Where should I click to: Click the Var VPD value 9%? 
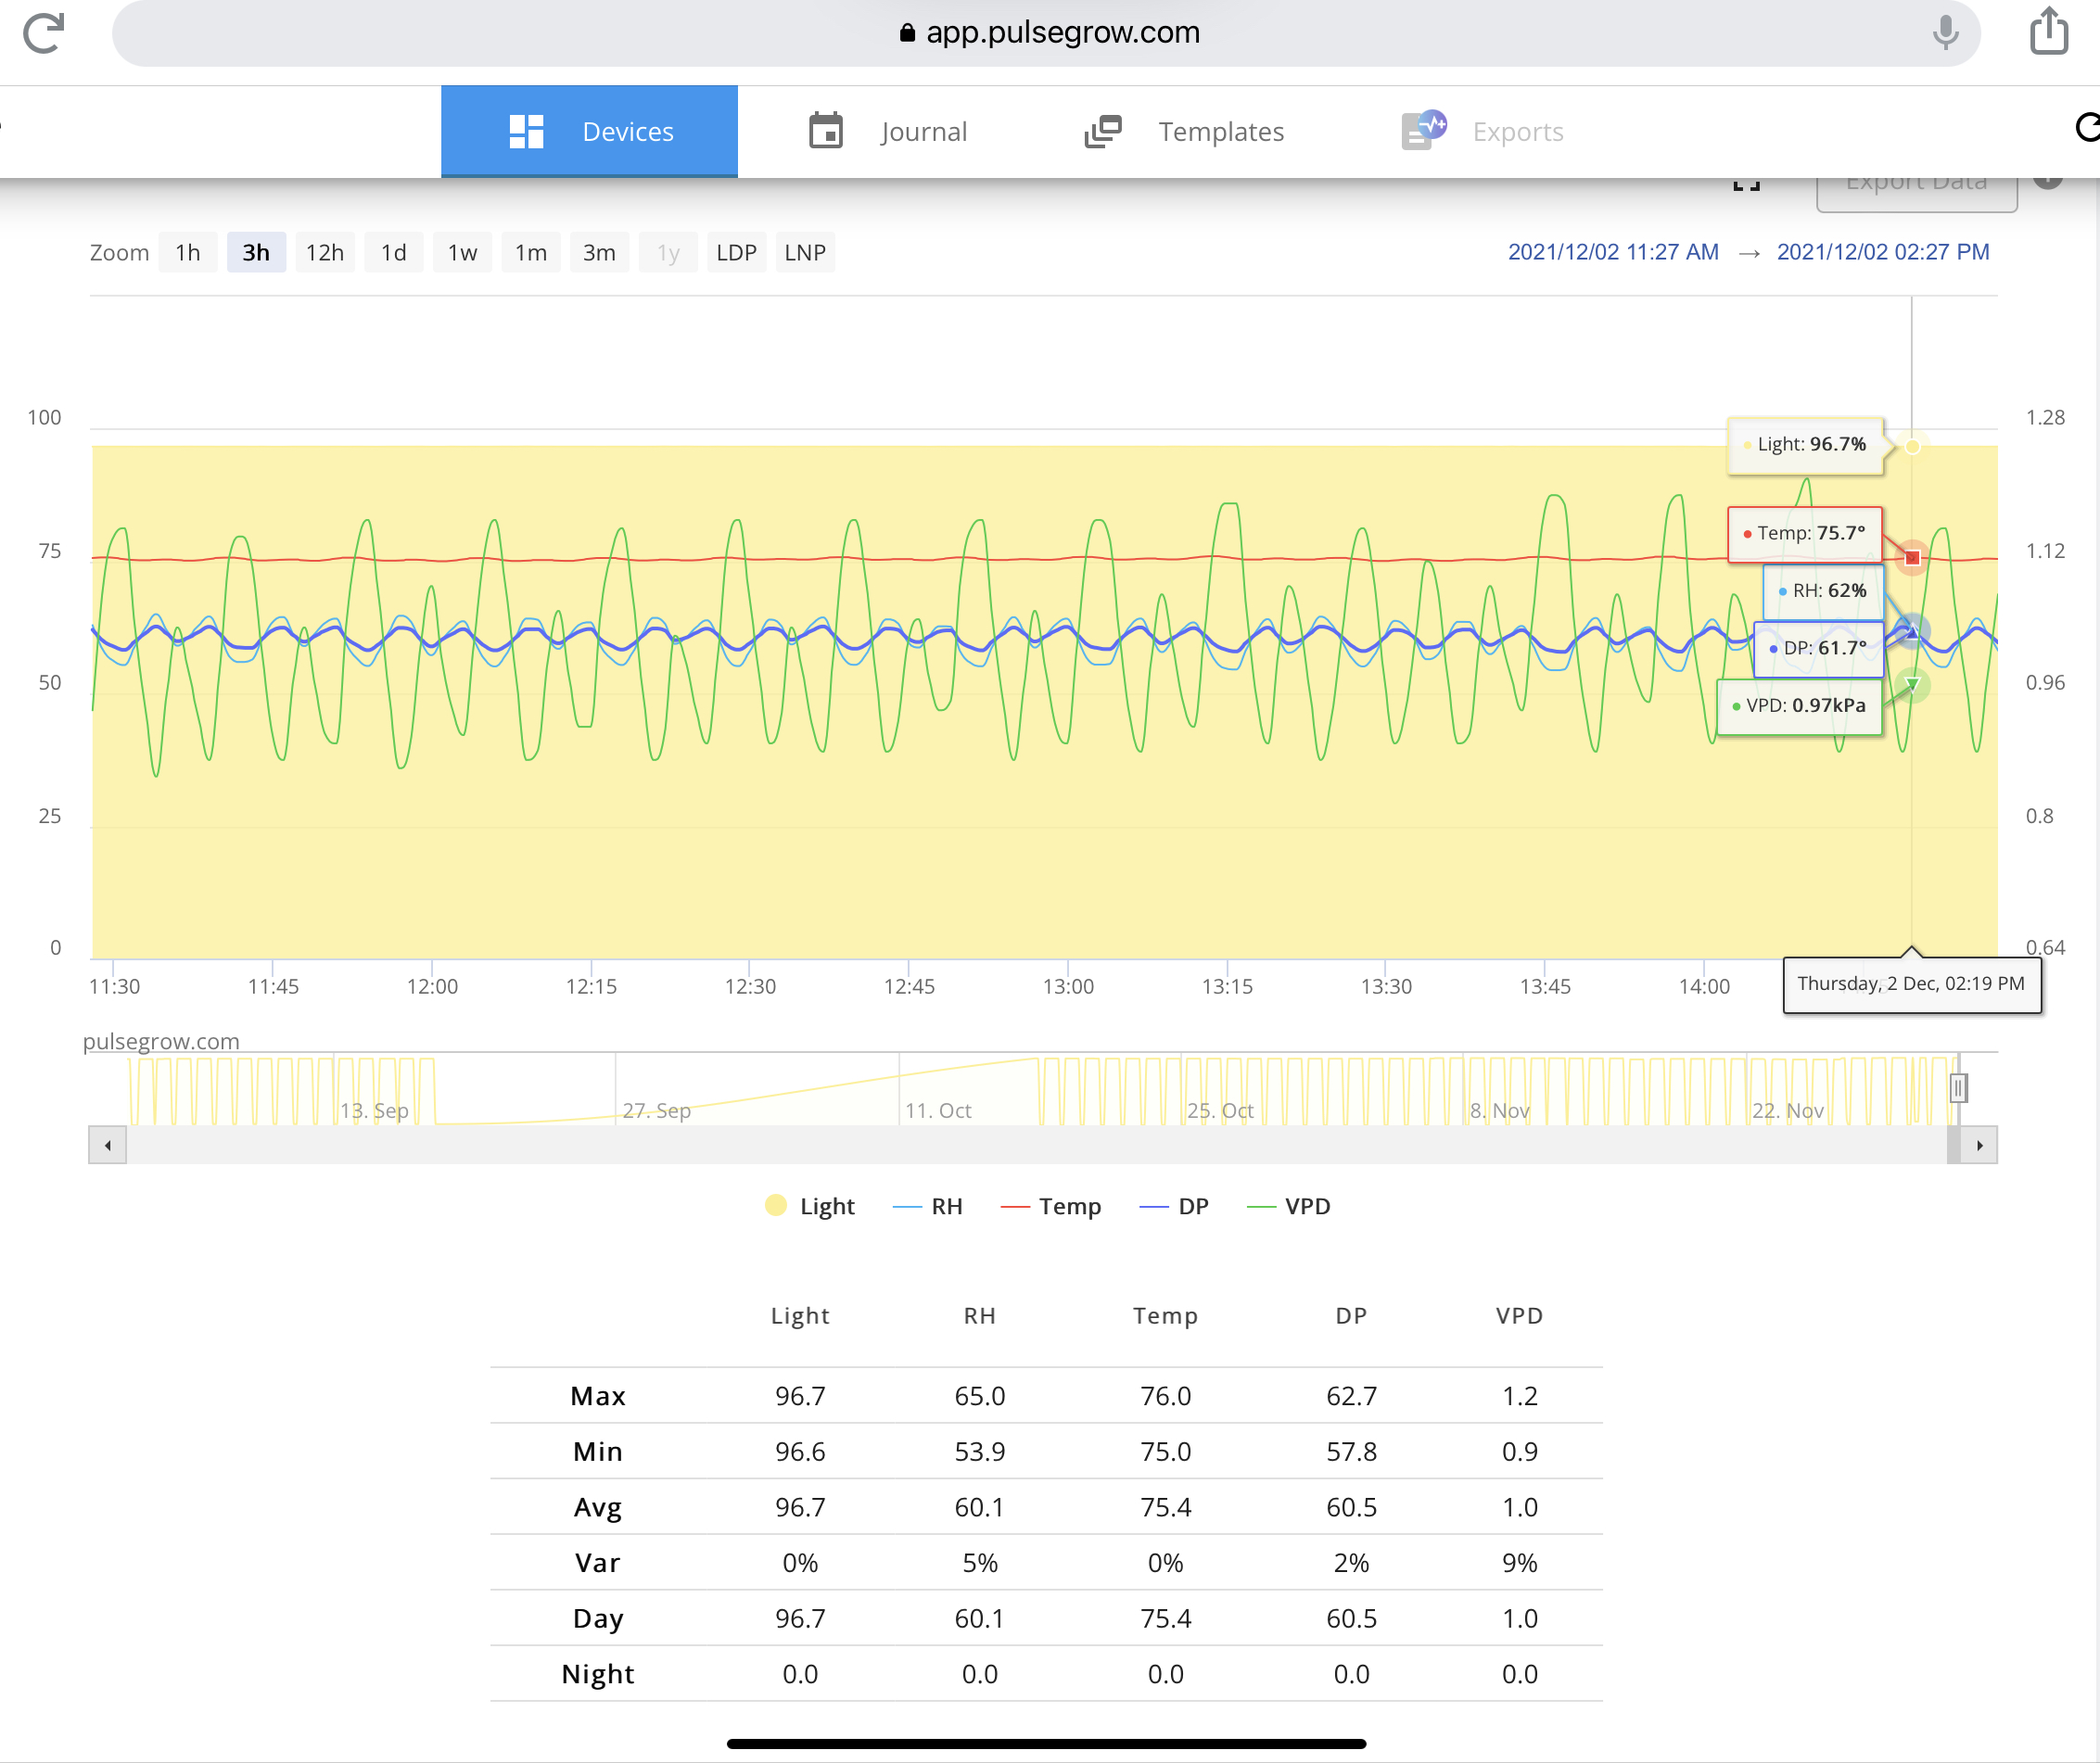[x=1520, y=1563]
